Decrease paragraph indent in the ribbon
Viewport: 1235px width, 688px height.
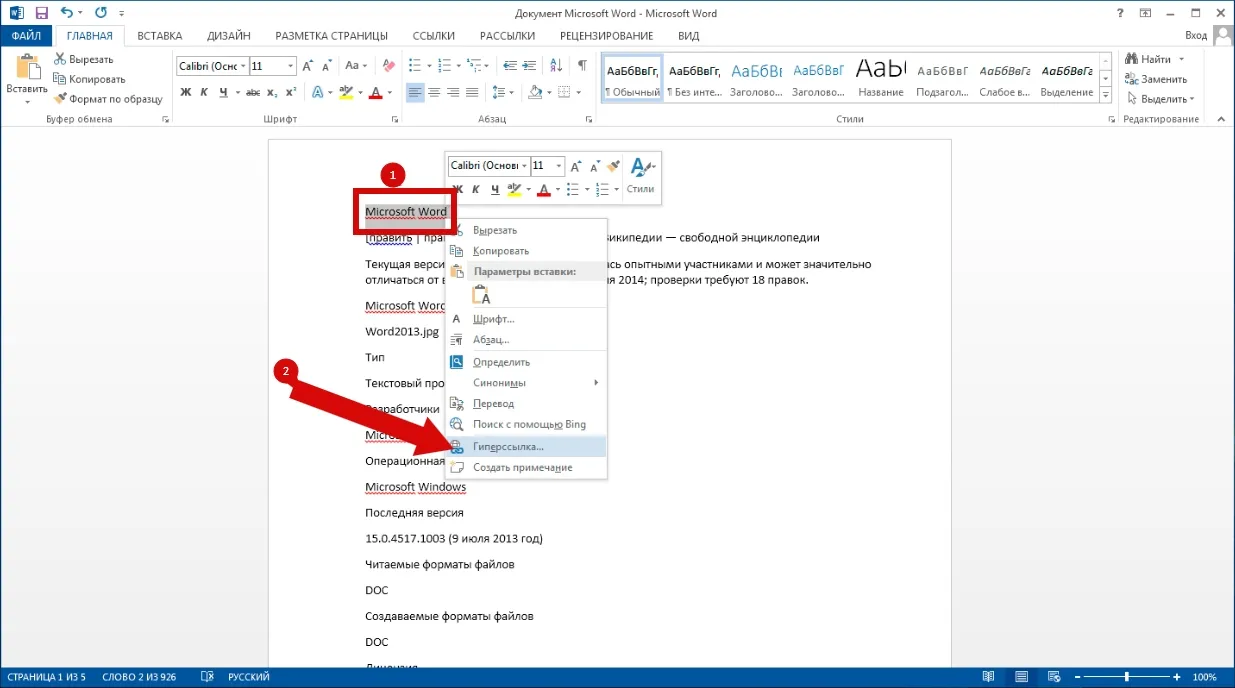point(510,66)
